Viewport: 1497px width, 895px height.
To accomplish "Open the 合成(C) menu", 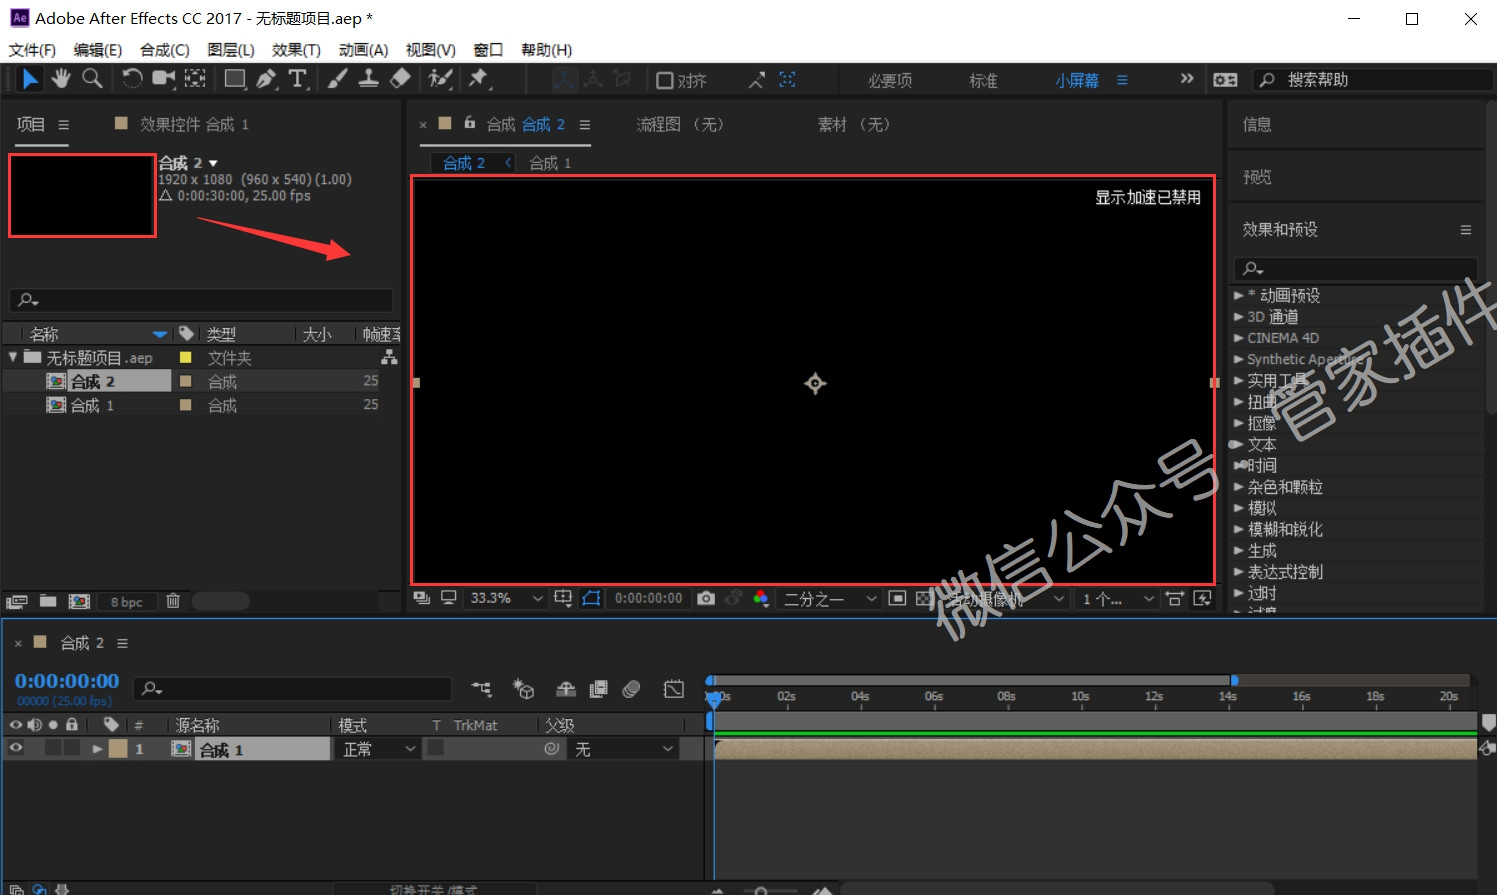I will 164,50.
